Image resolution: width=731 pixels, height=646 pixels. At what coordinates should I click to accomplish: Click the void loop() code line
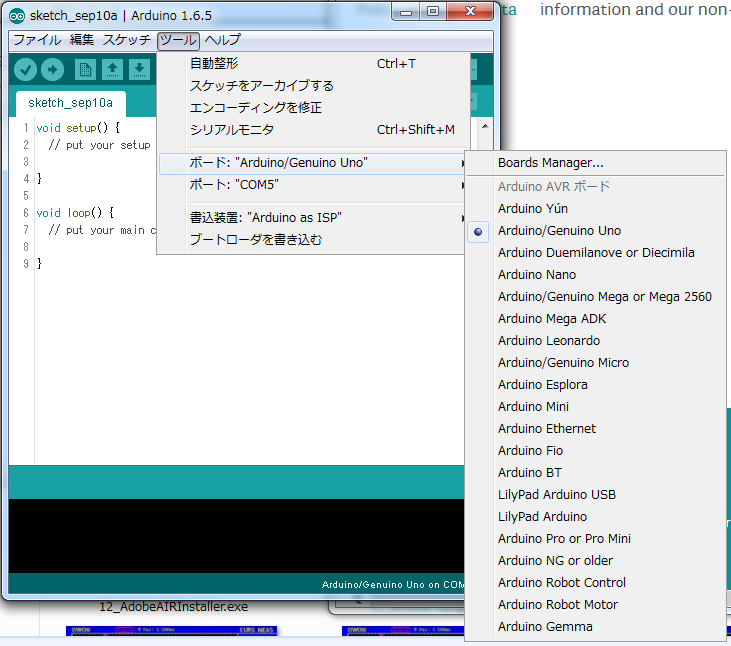click(75, 213)
